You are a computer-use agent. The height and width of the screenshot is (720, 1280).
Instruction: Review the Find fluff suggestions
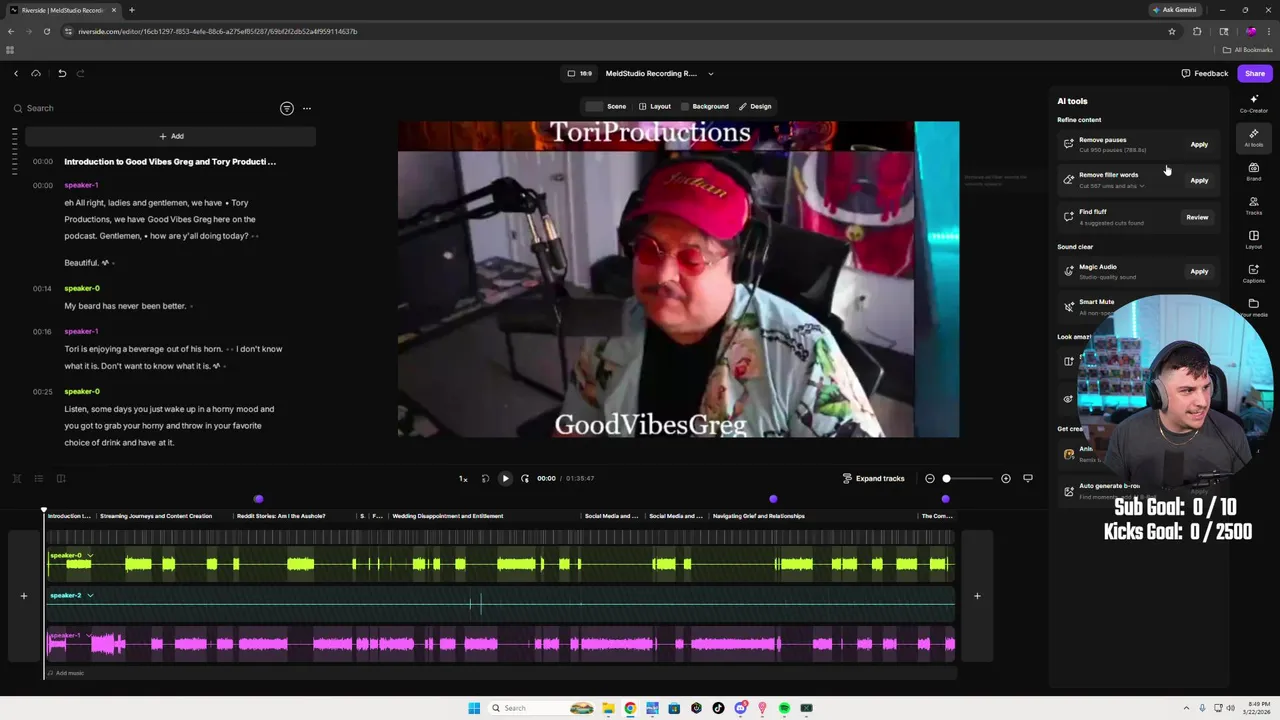[1197, 217]
